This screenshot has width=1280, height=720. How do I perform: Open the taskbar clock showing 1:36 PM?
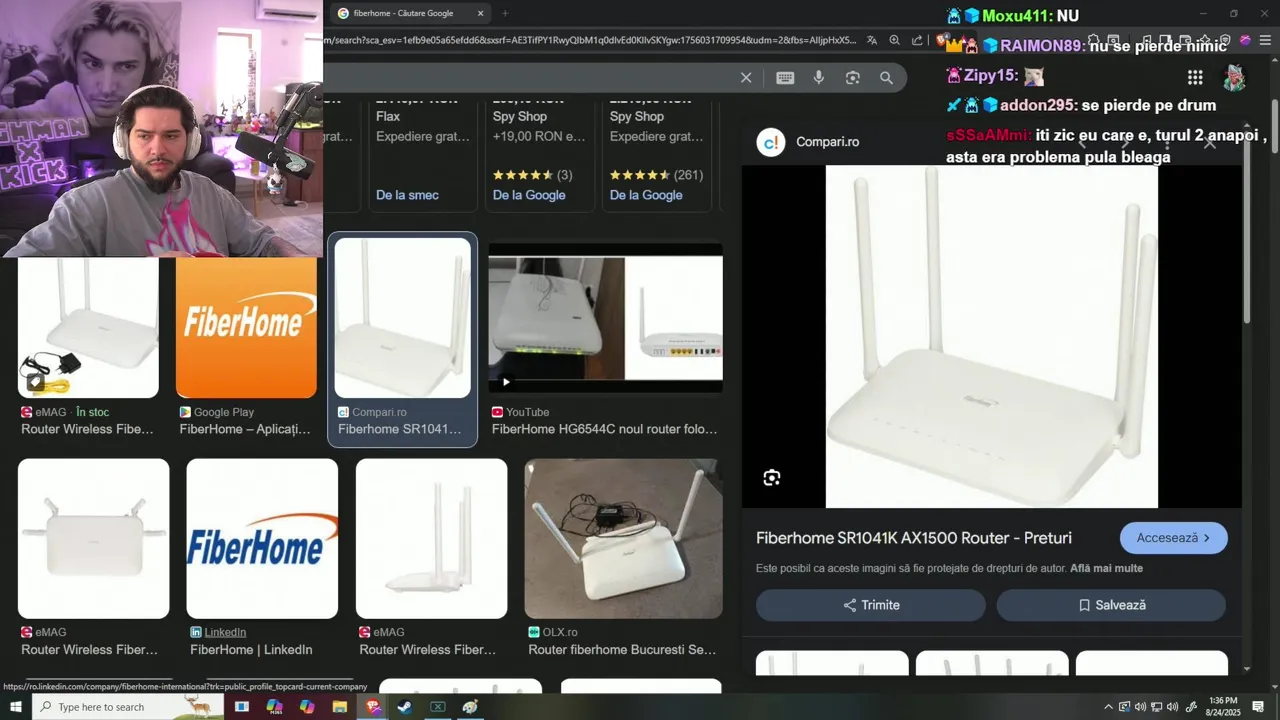coord(1223,707)
